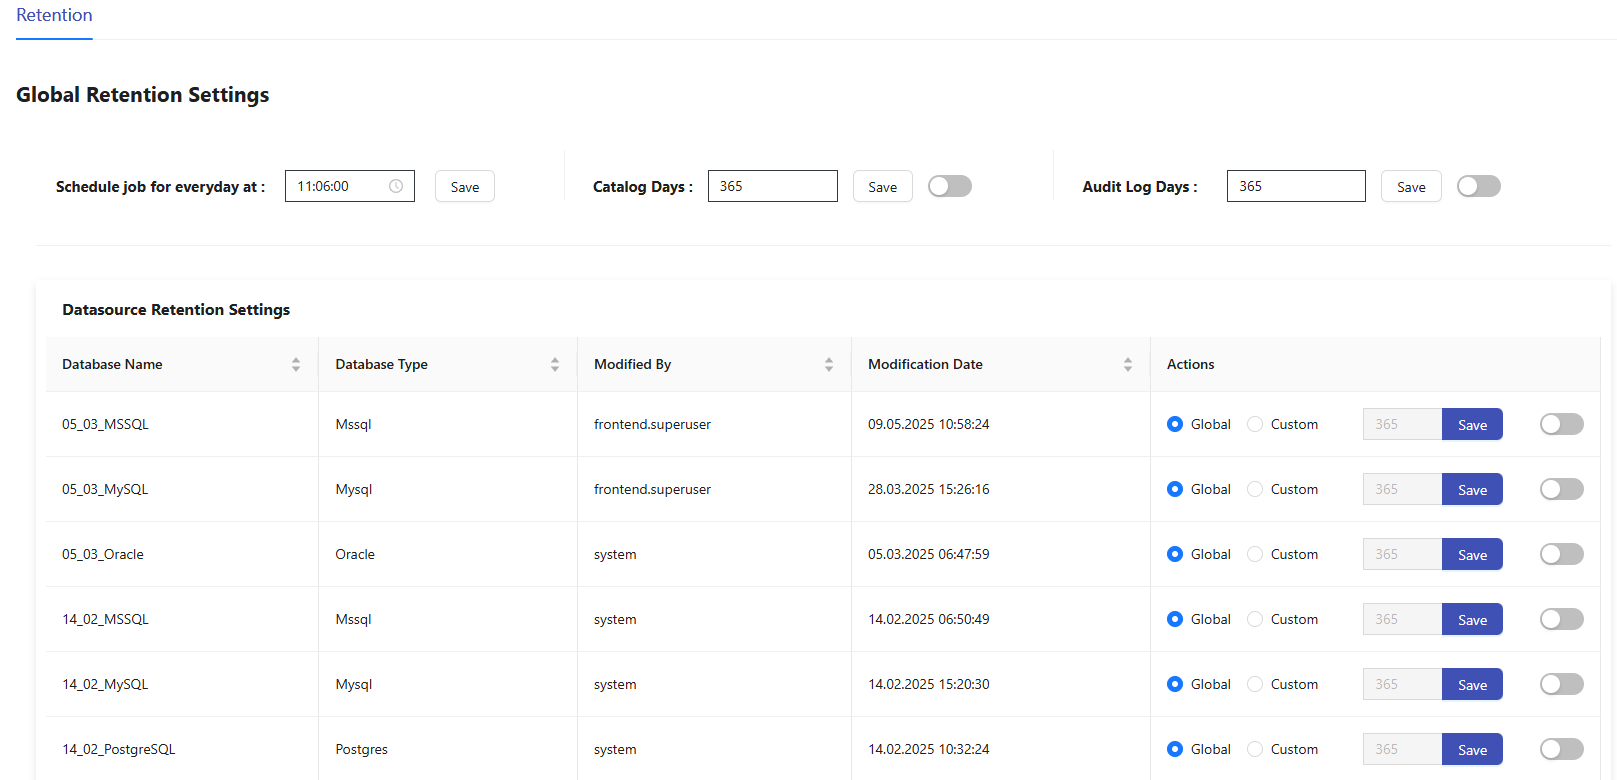This screenshot has height=780, width=1617.
Task: Click the Audit Log Days input box
Action: (x=1295, y=186)
